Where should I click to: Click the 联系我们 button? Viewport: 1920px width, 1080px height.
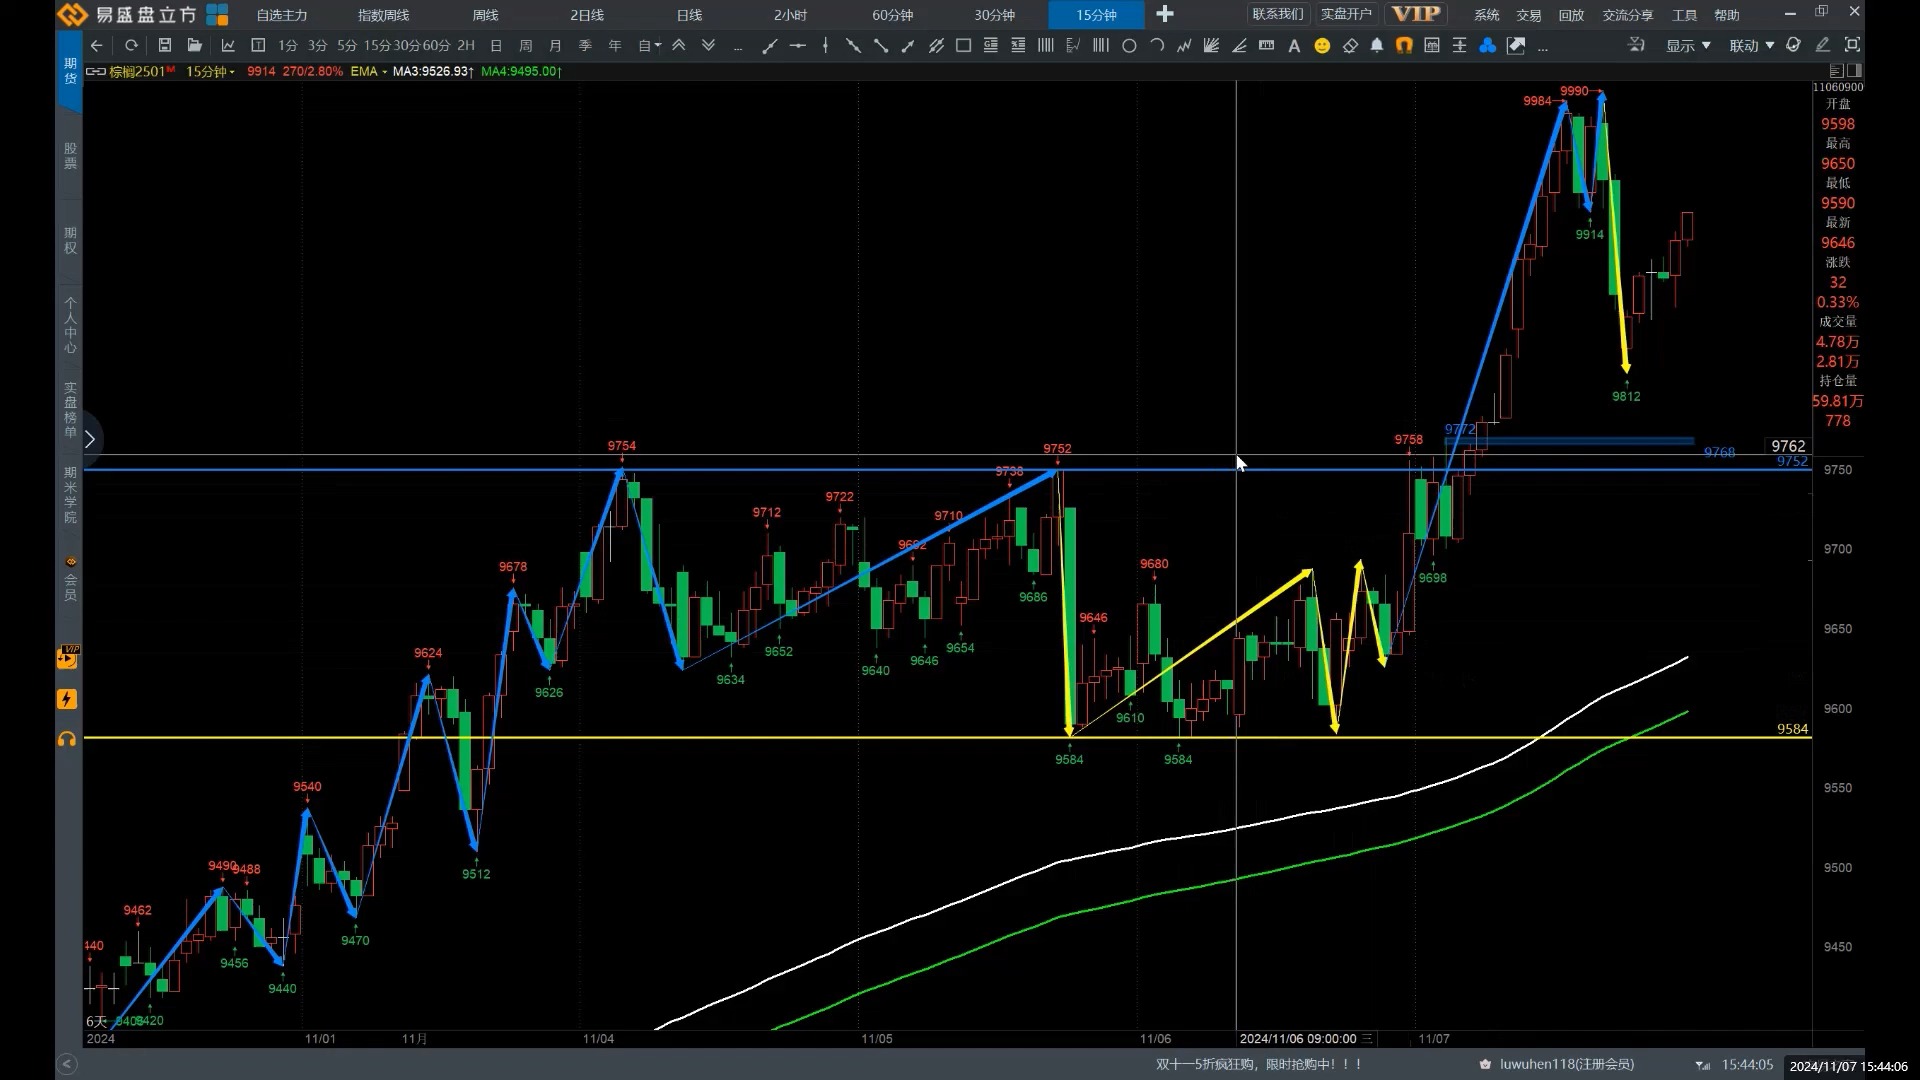coord(1278,14)
